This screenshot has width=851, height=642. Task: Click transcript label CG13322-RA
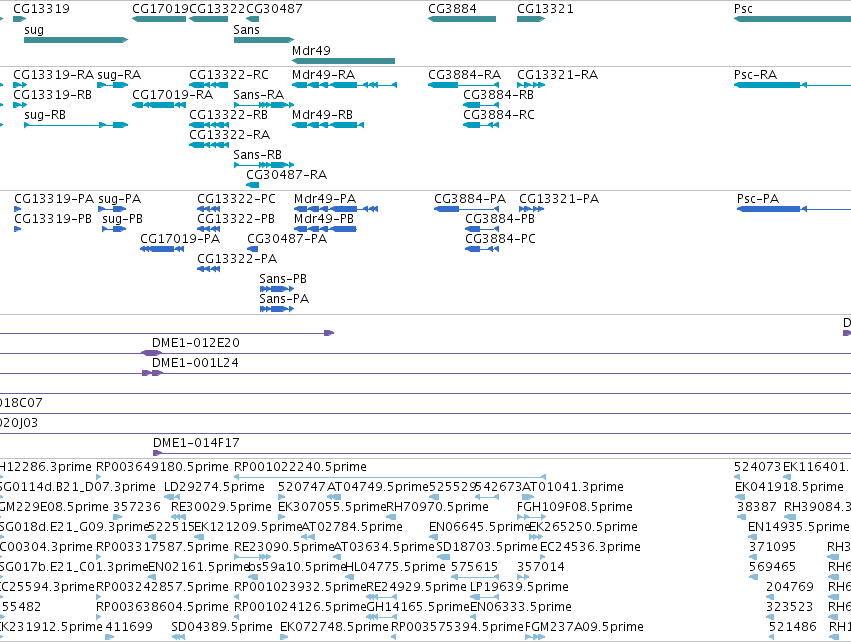(230, 134)
